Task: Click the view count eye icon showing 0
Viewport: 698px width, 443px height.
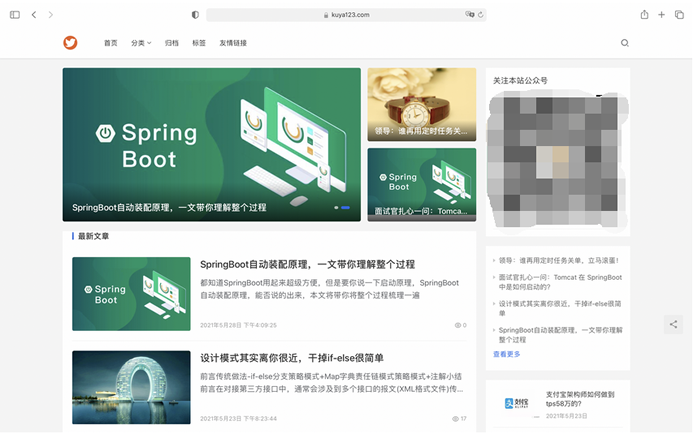Action: pyautogui.click(x=457, y=325)
